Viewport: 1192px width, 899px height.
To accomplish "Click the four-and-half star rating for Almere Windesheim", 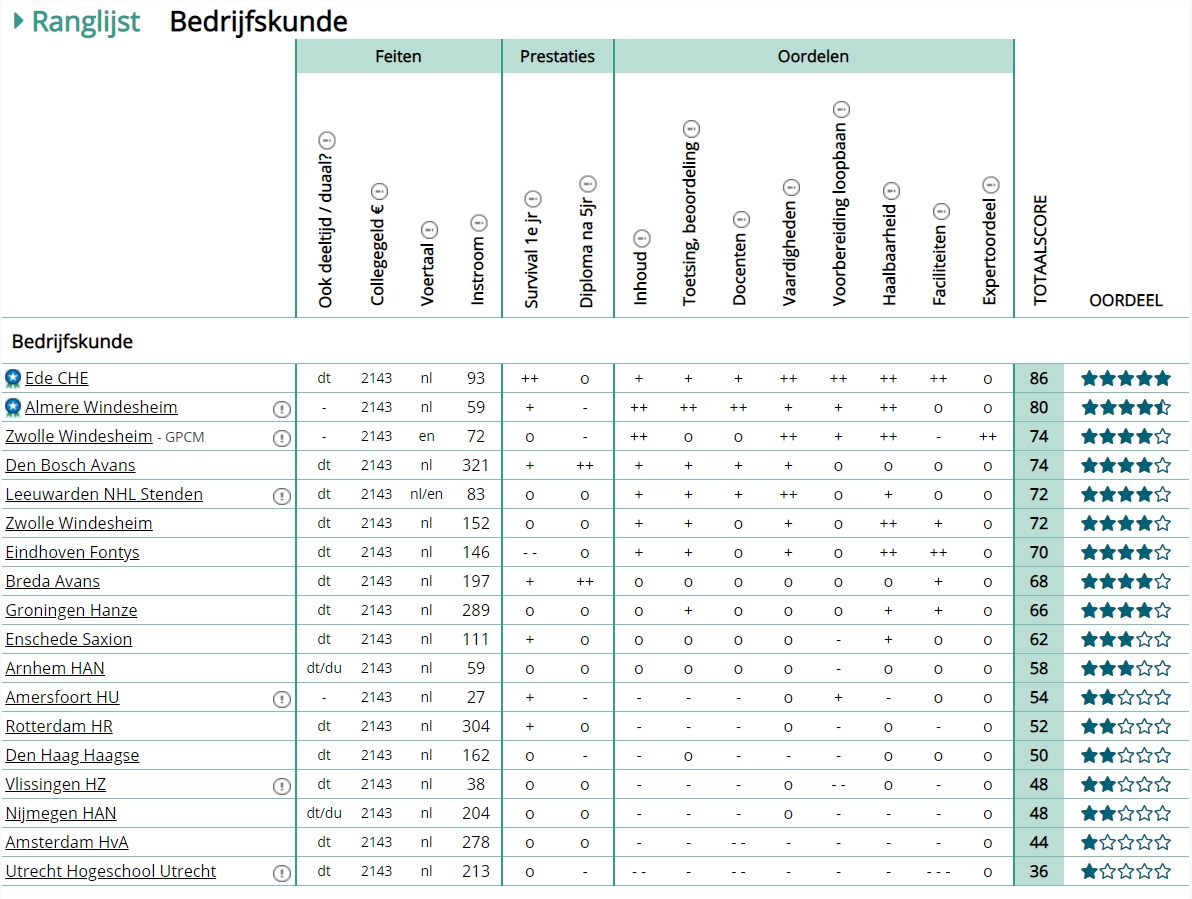I will point(1126,407).
